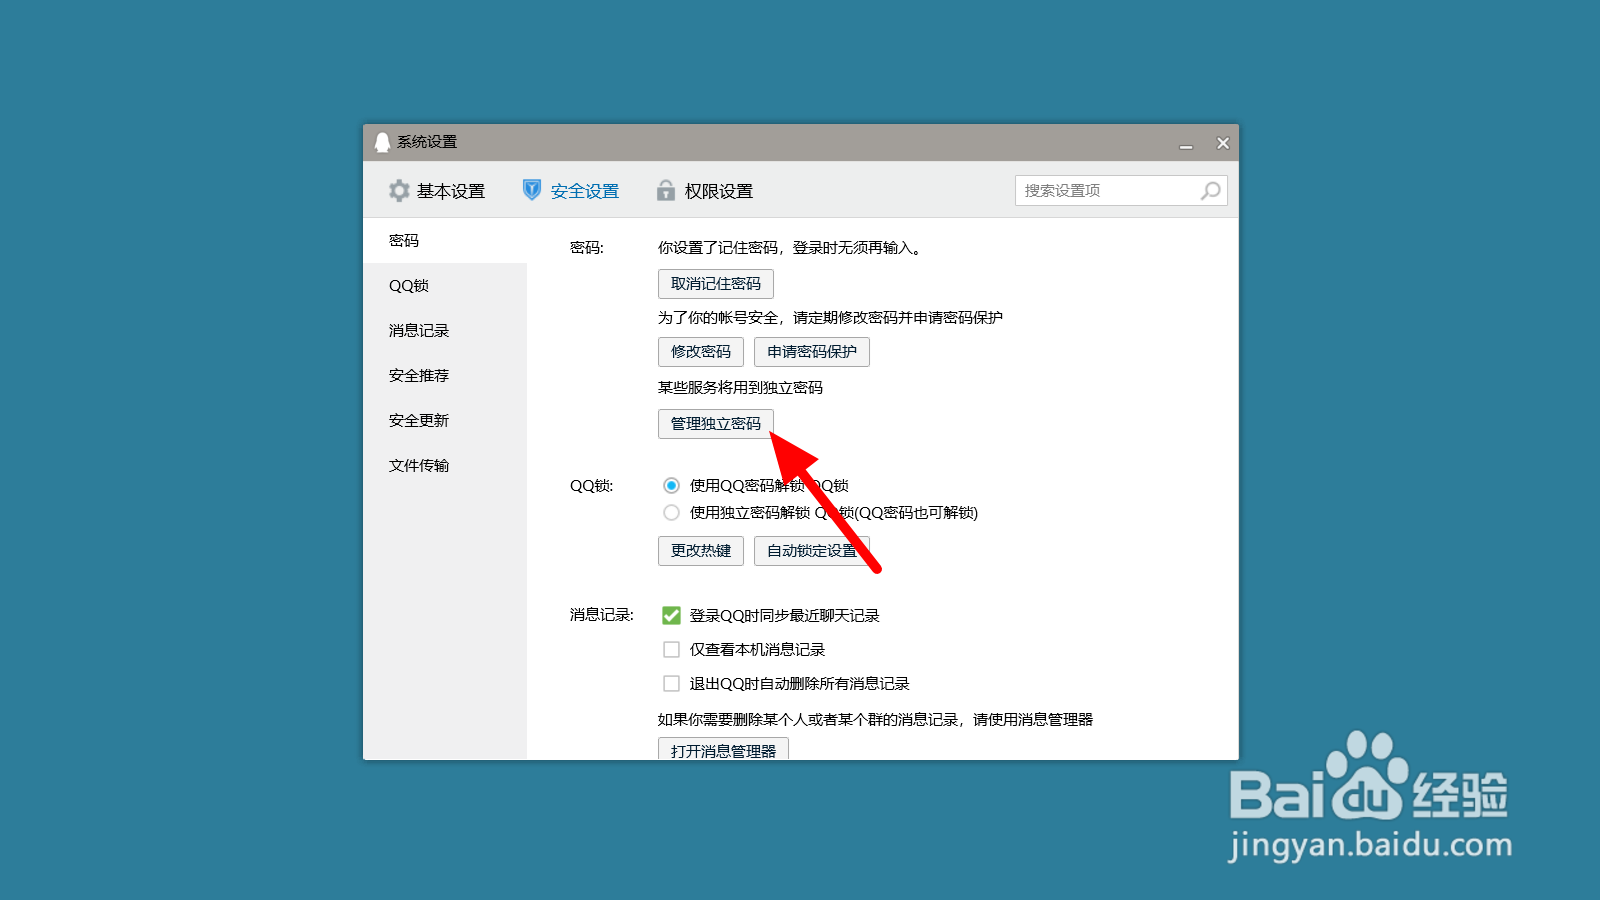This screenshot has width=1600, height=900.
Task: Open 自动锁定设置 button
Action: [812, 551]
